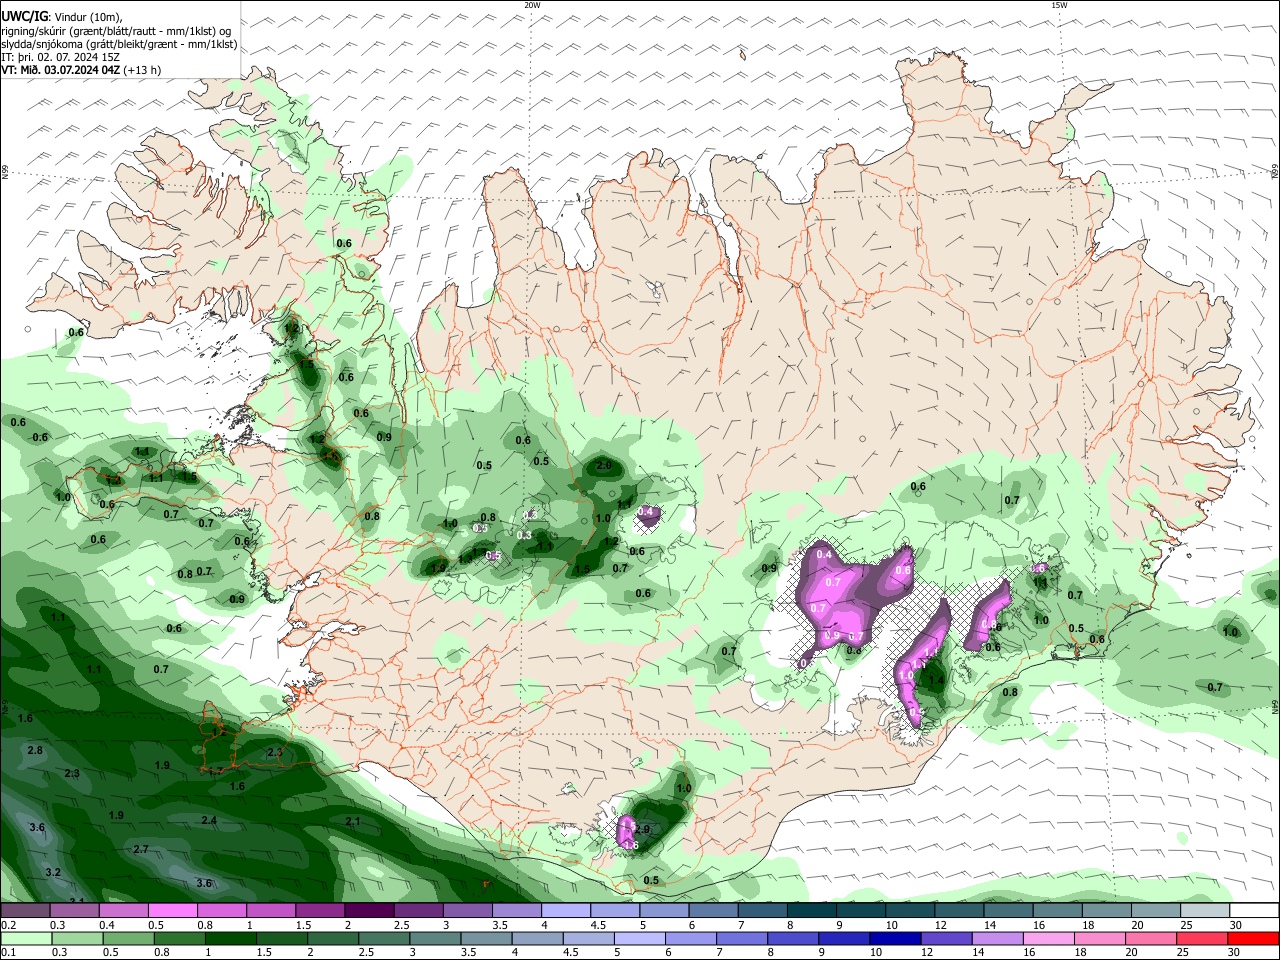Pick bottom-row pale green swatch between 0.1 and 0.3
This screenshot has height=960, width=1280.
(25, 938)
